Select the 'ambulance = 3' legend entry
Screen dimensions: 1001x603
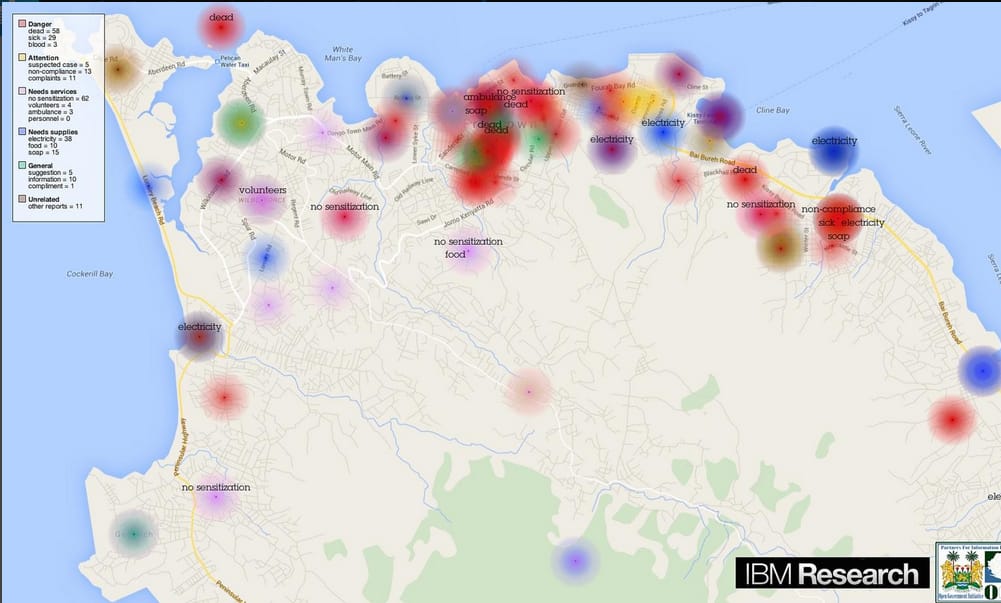pyautogui.click(x=50, y=112)
